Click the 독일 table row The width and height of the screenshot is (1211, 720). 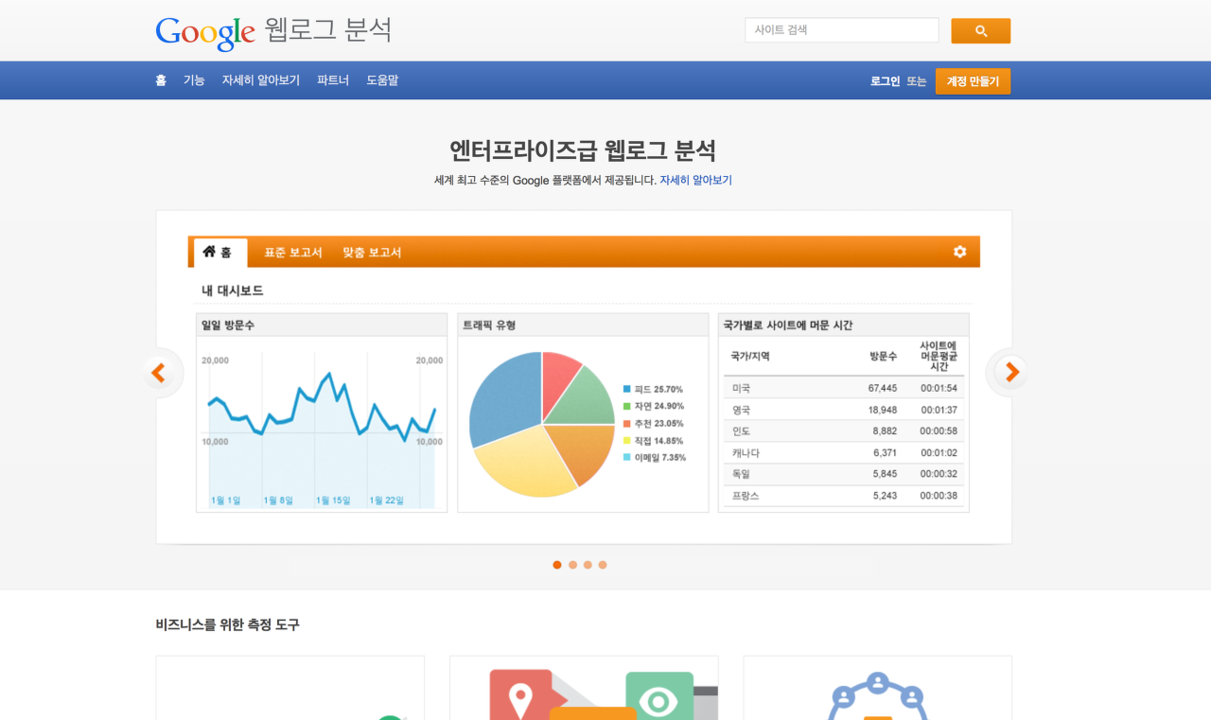tap(844, 474)
